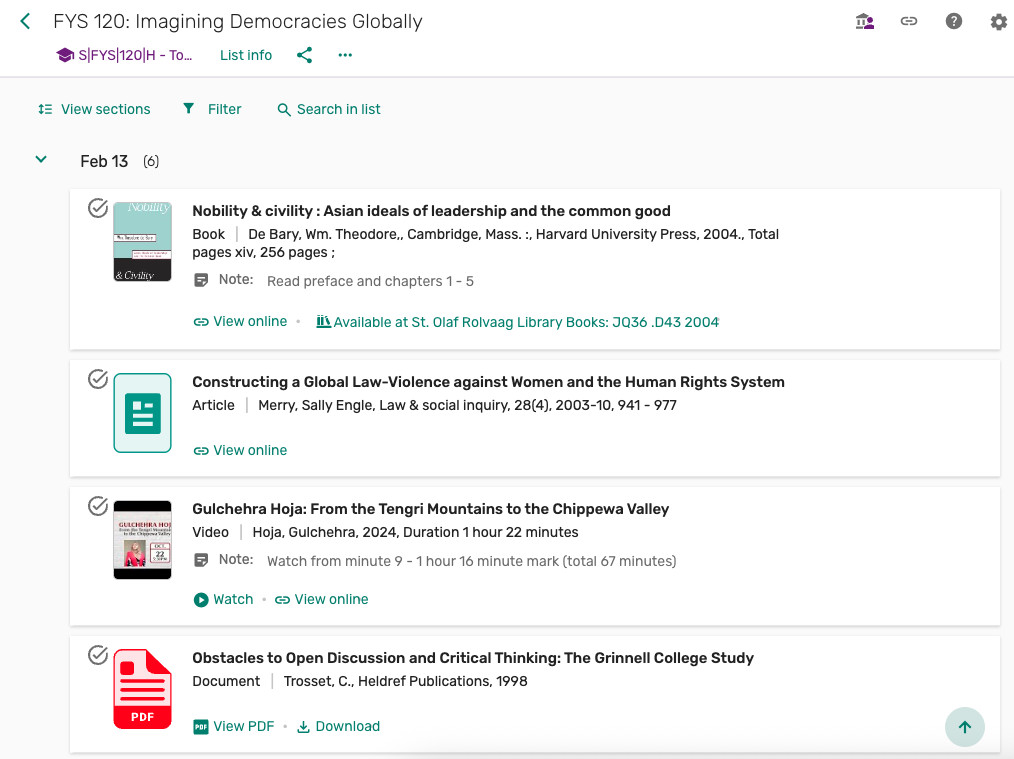Click Search in list
Viewport: 1014px width, 759px height.
tap(329, 109)
